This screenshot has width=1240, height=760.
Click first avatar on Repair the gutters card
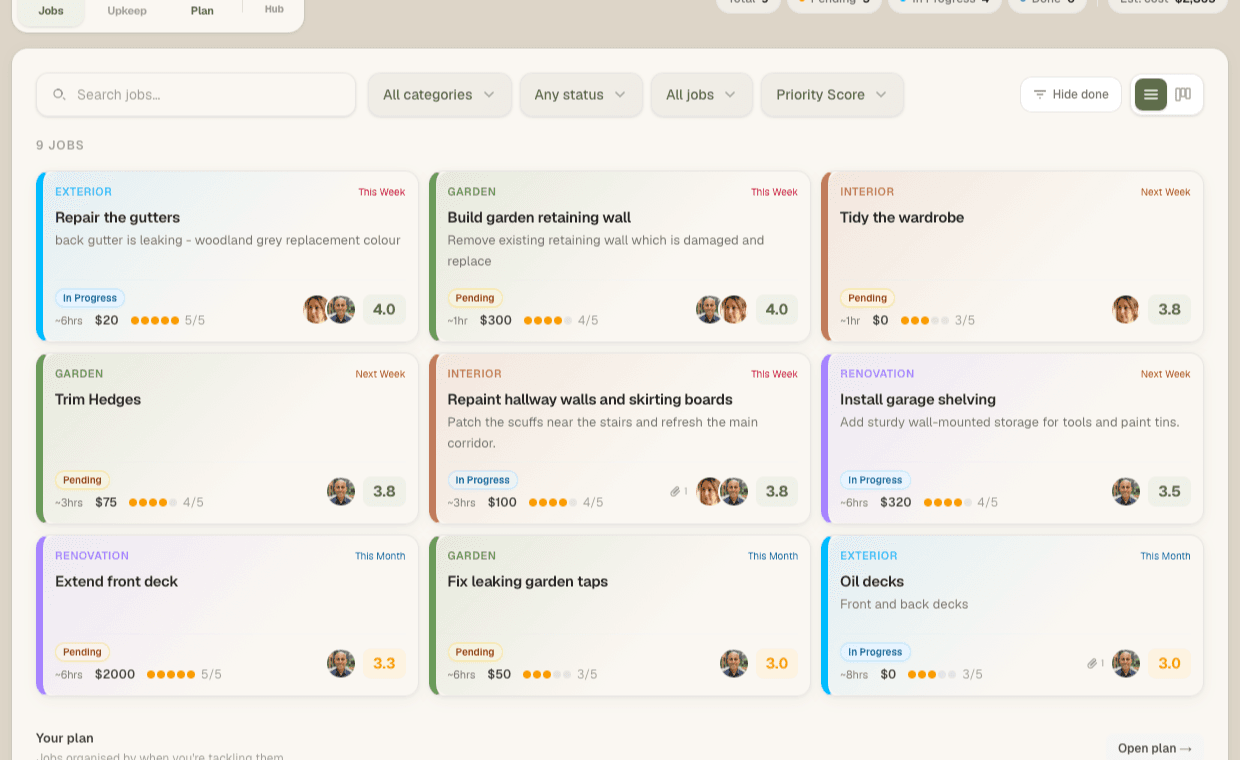317,309
